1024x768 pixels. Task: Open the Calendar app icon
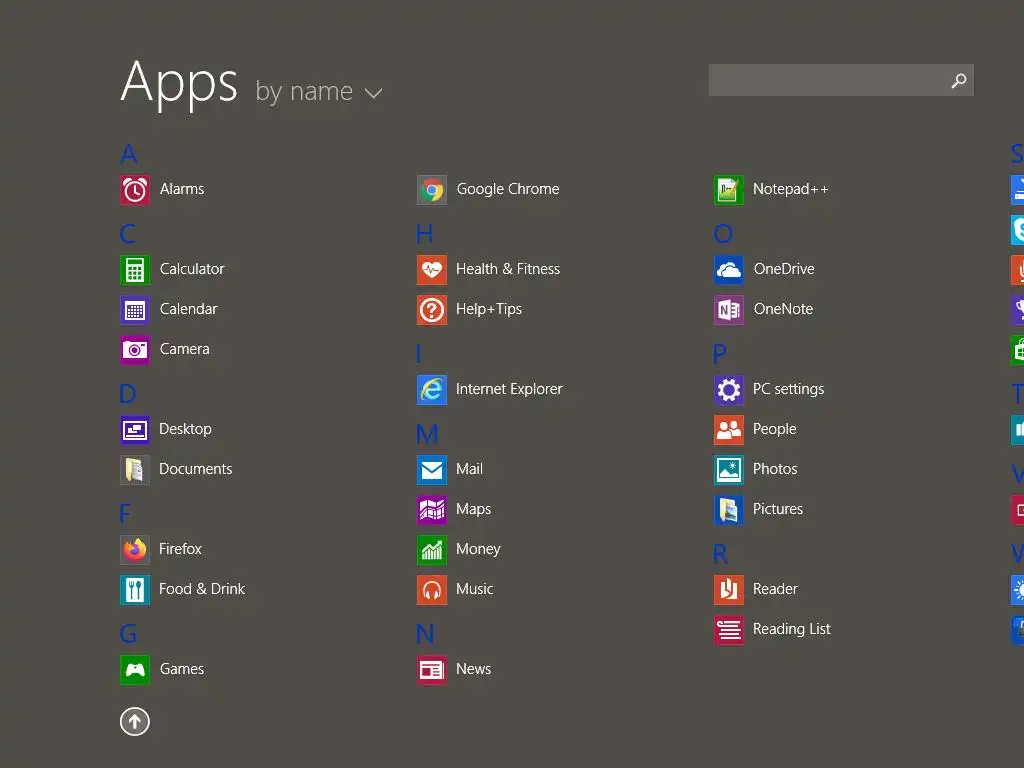coord(135,310)
